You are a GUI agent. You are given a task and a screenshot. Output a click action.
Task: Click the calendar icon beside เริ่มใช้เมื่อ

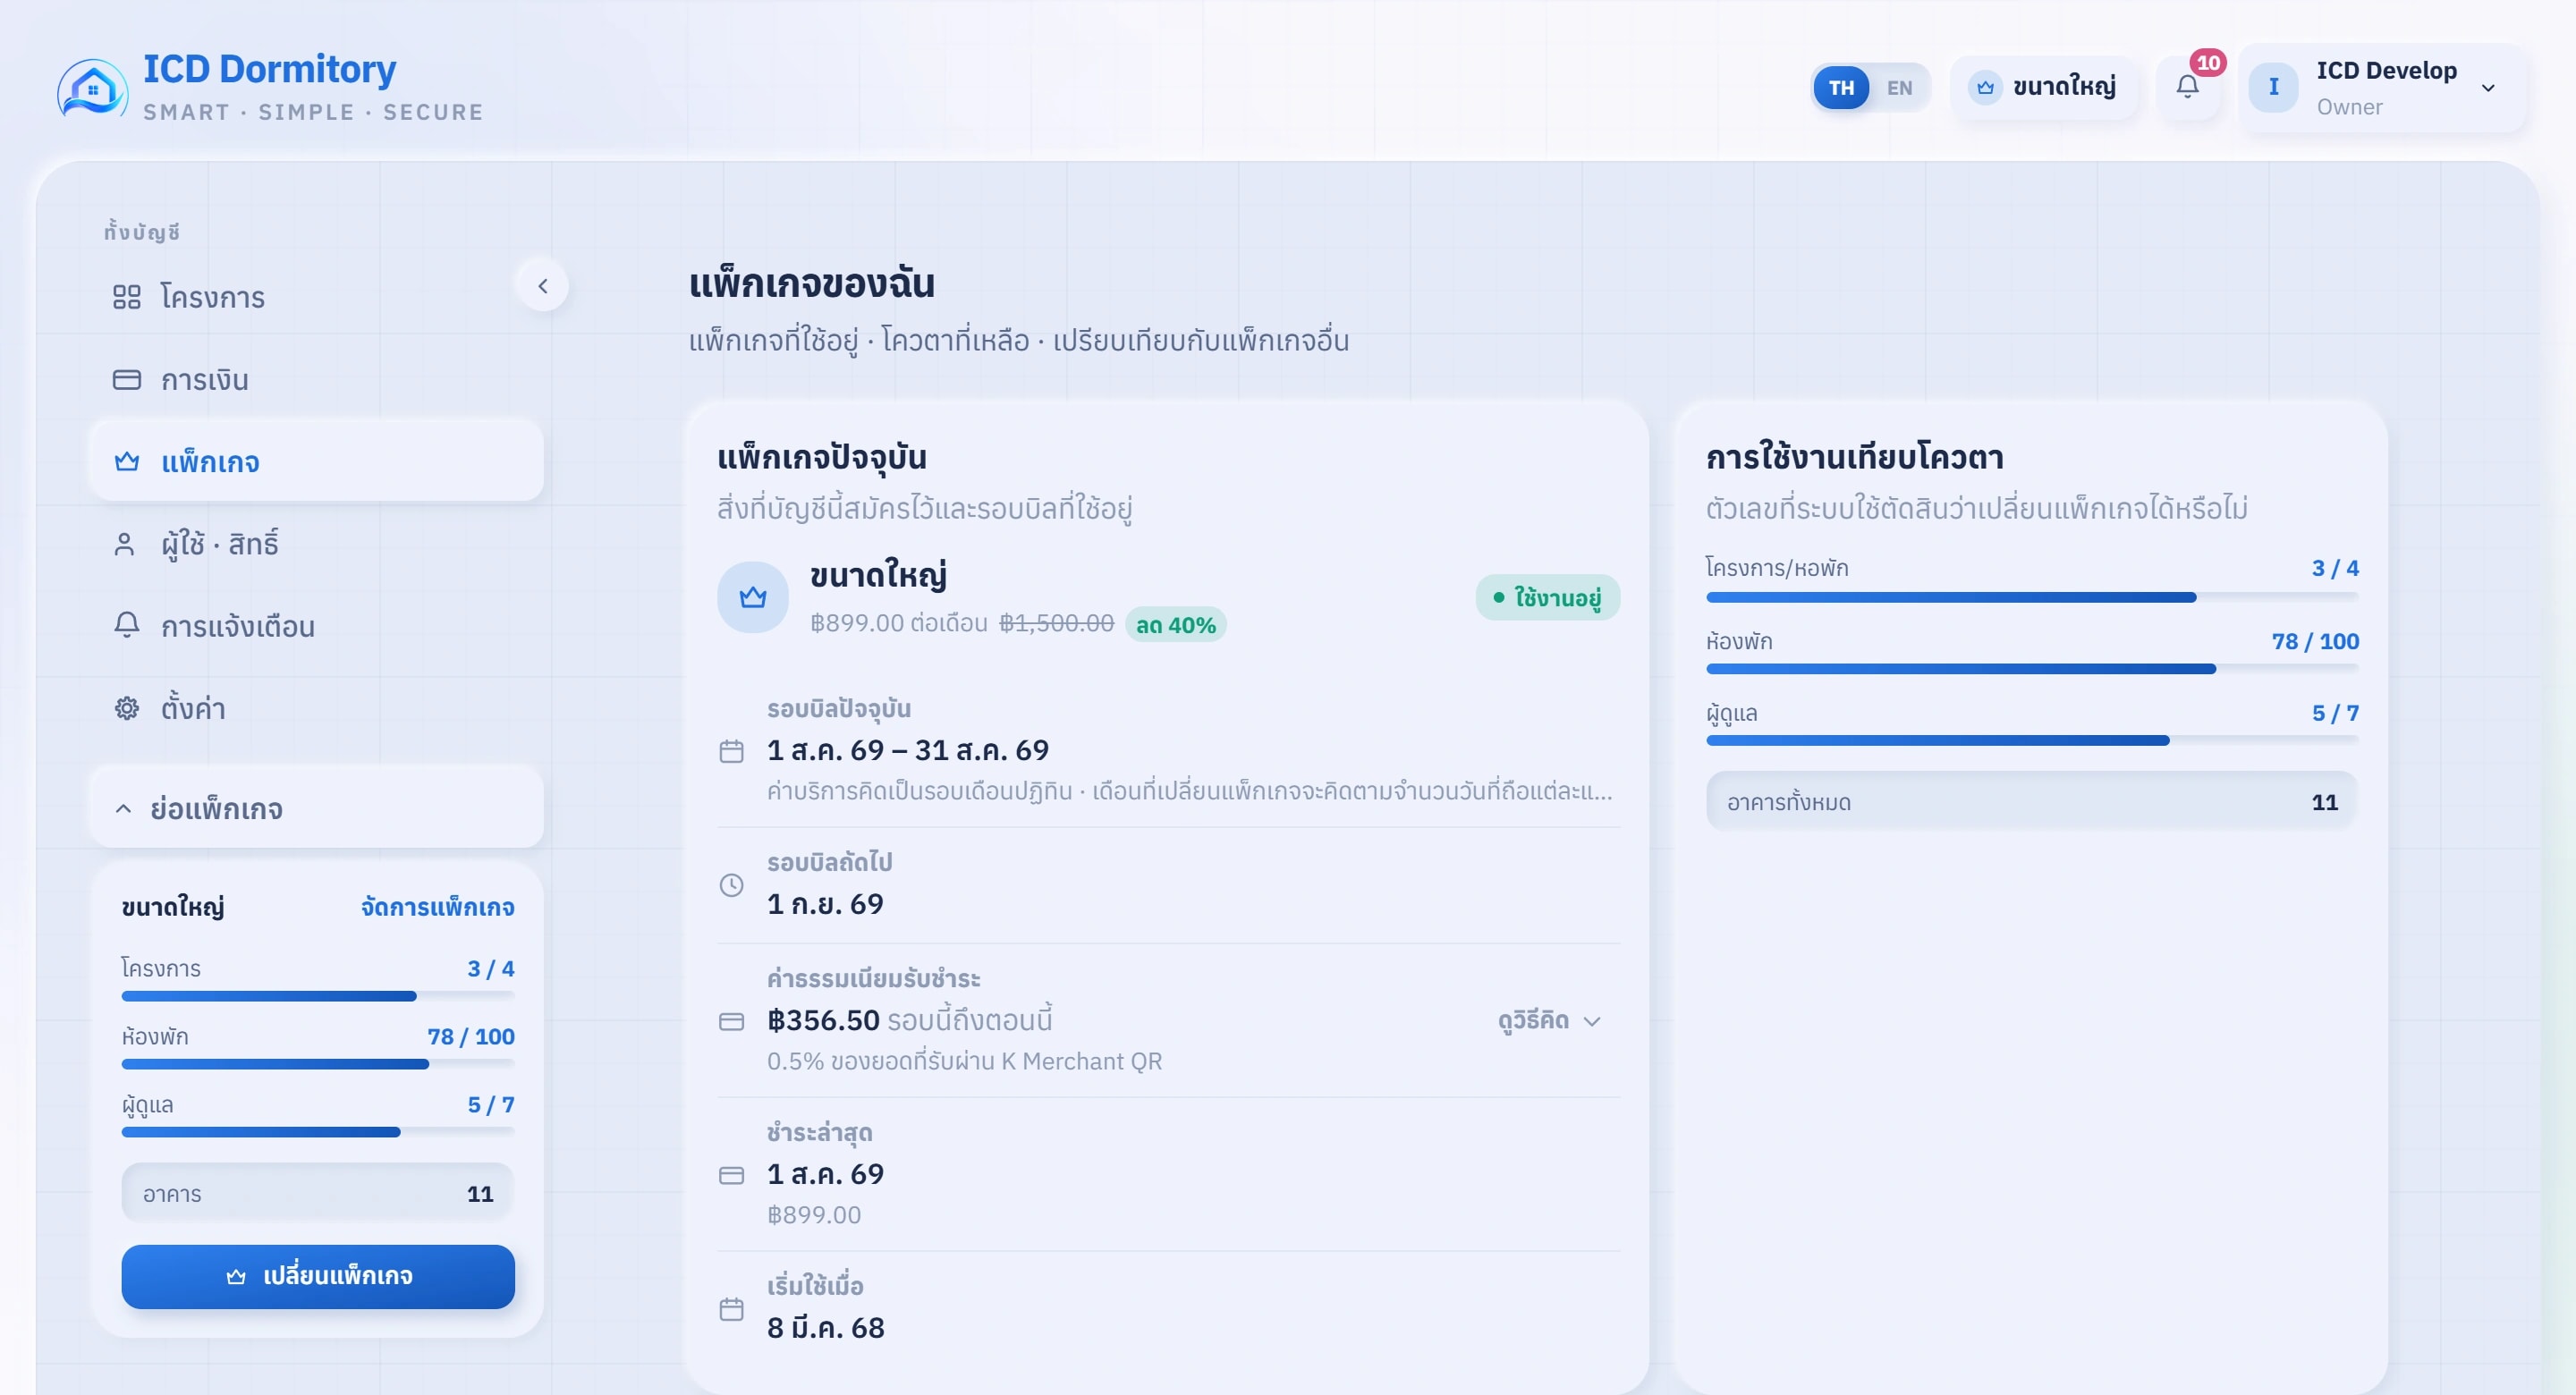pyautogui.click(x=731, y=1309)
